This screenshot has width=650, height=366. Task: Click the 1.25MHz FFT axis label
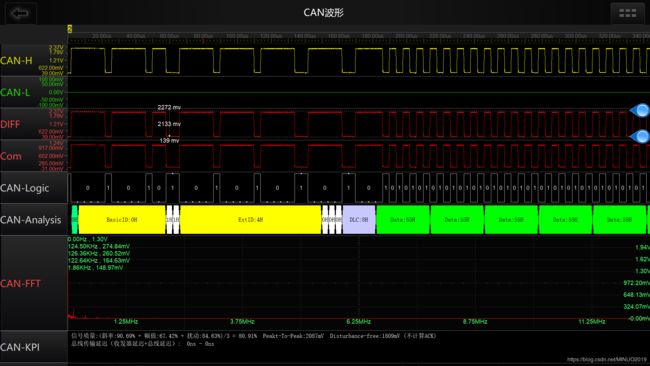tap(126, 322)
